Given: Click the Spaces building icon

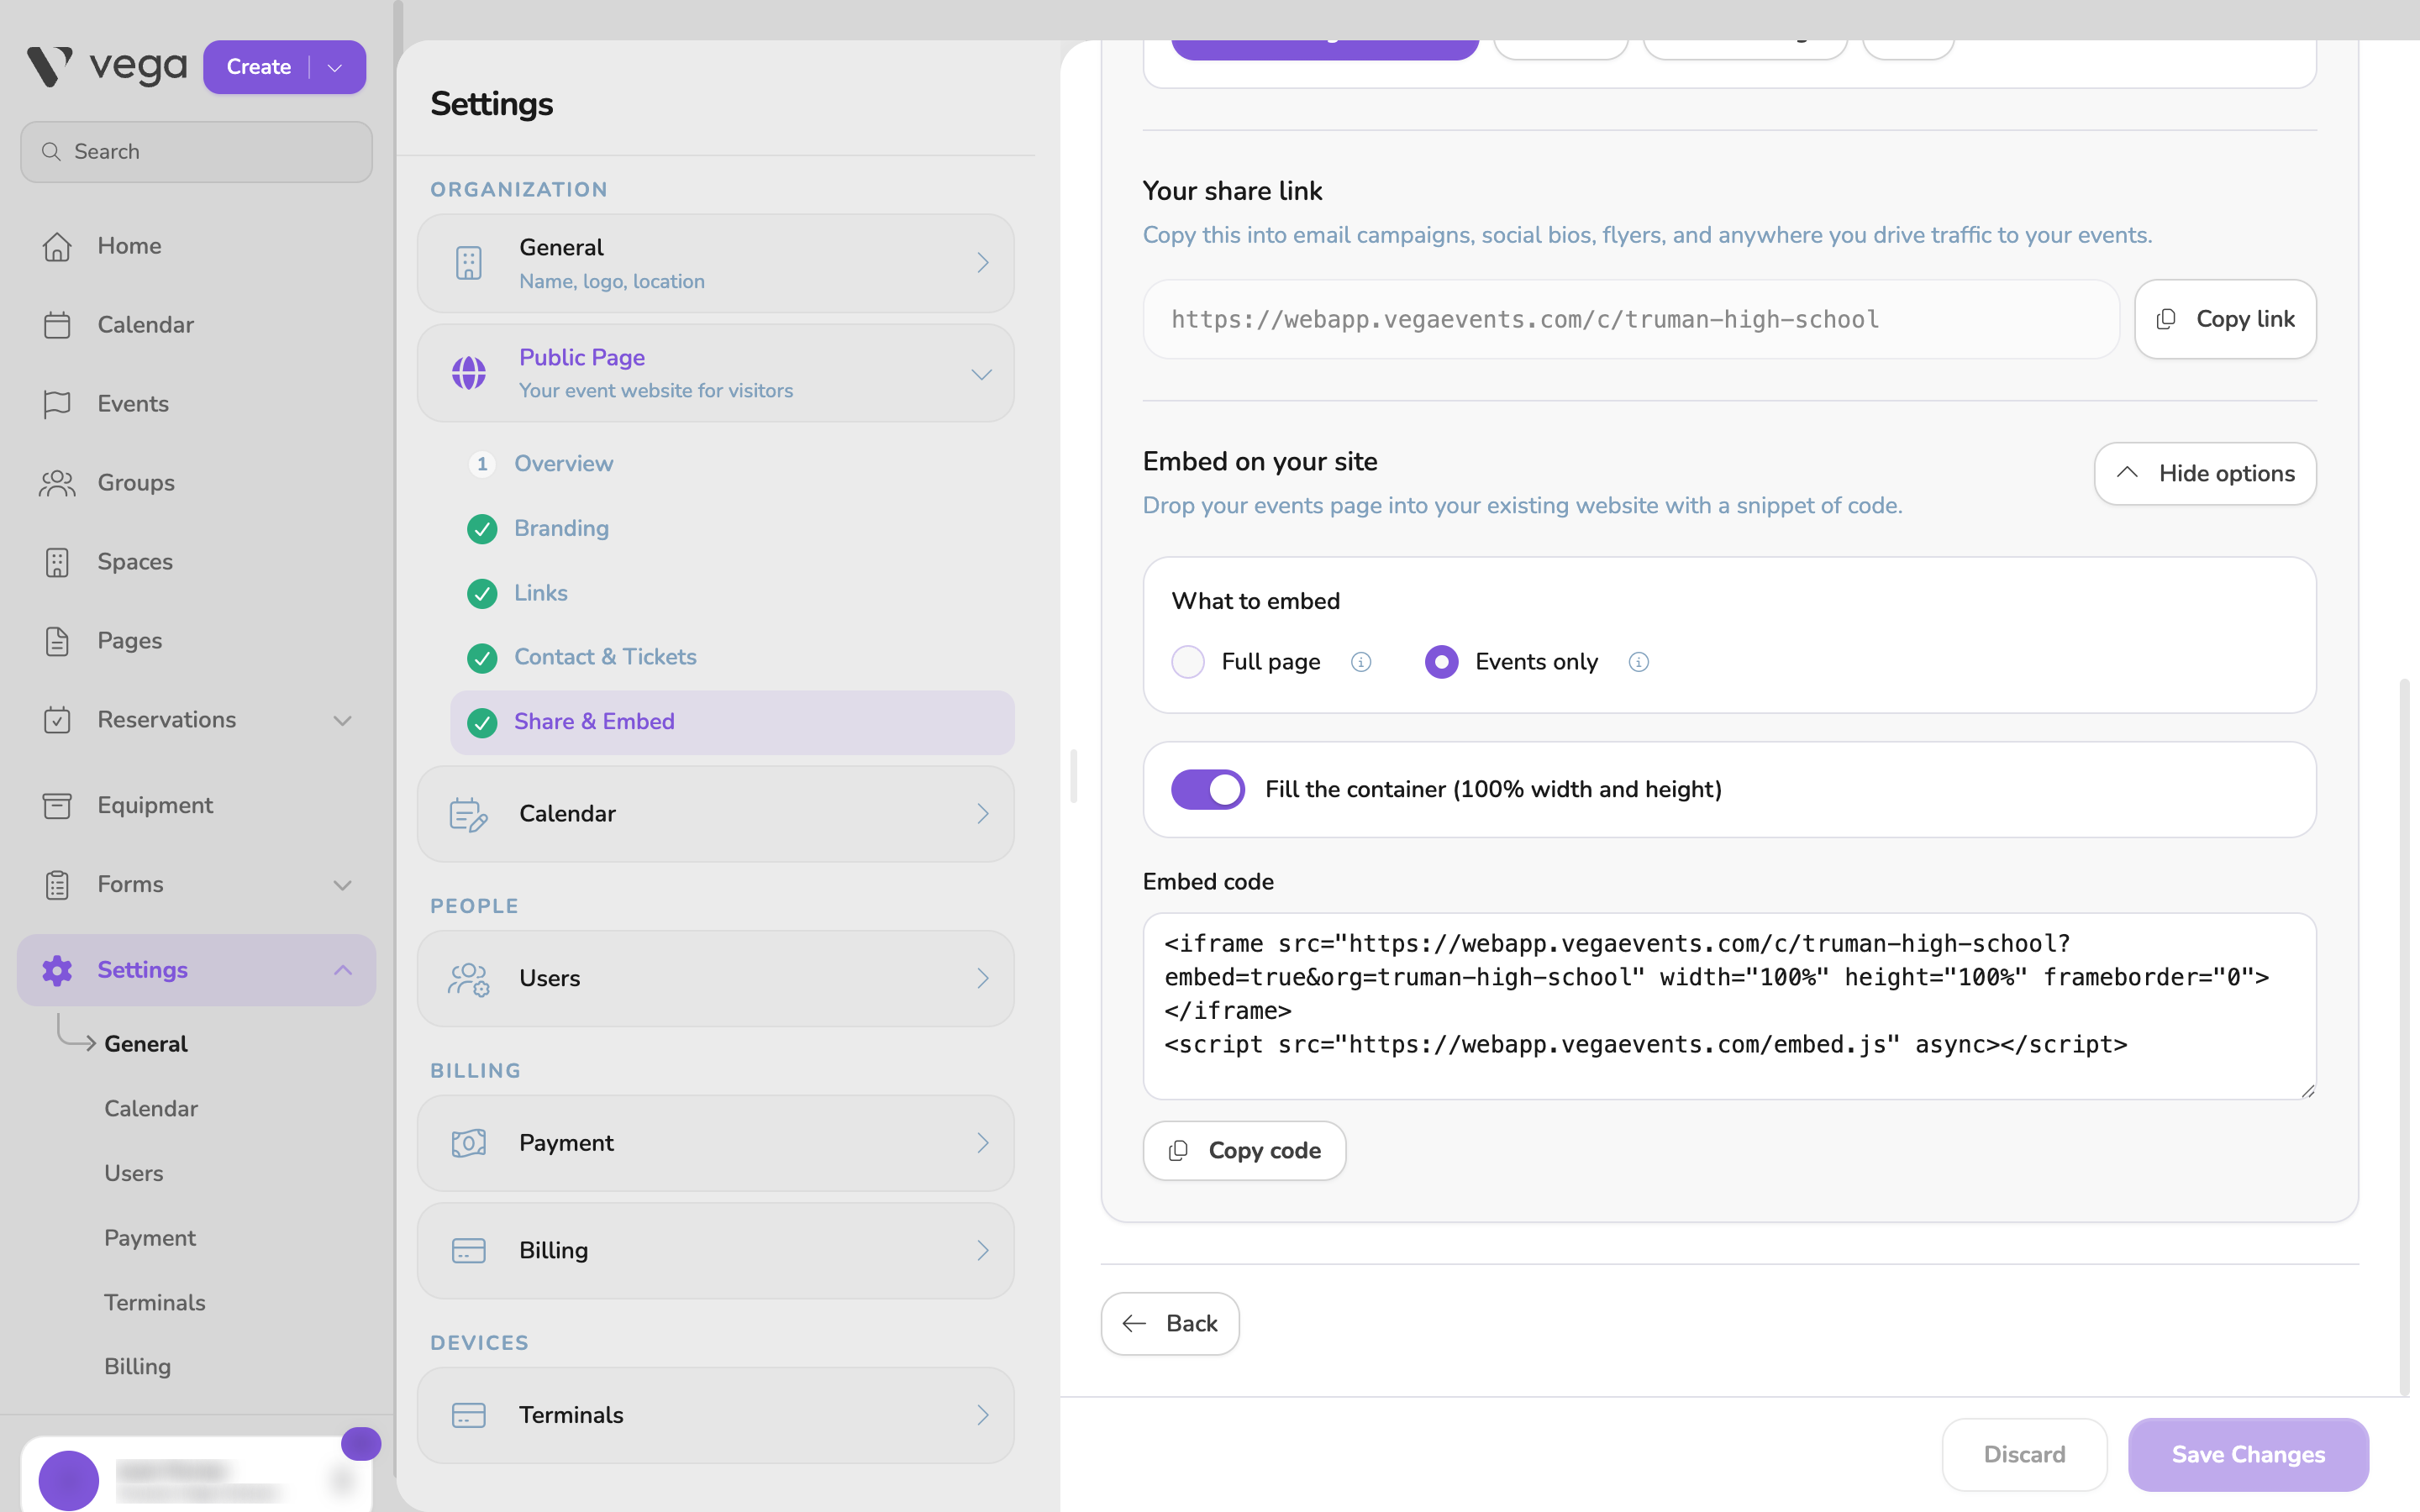Looking at the screenshot, I should [57, 562].
